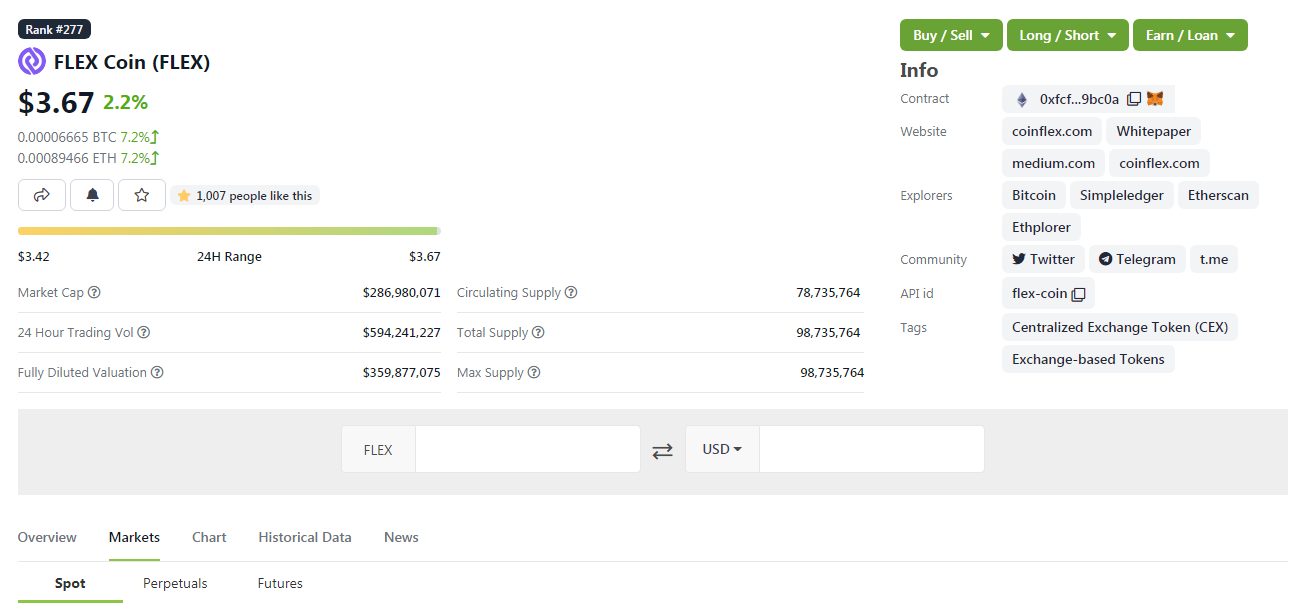The height and width of the screenshot is (608, 1313).
Task: Switch to the Perpetuals sub-tab
Action: click(175, 583)
